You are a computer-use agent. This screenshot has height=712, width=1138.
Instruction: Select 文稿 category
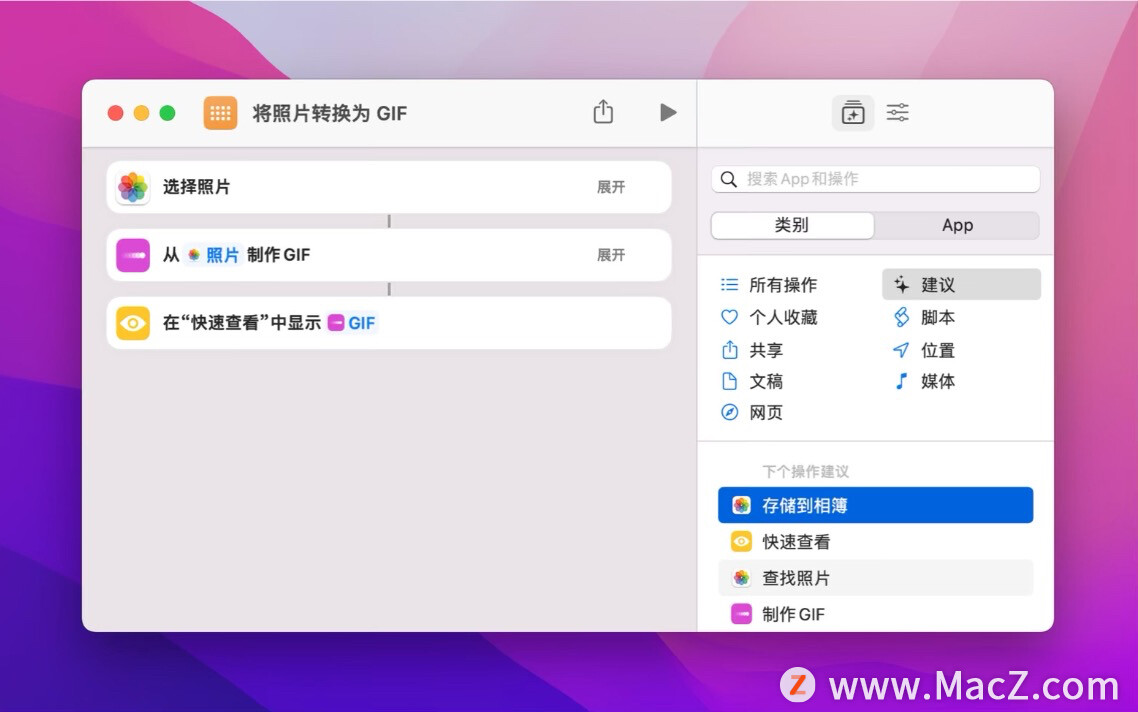pyautogui.click(x=766, y=381)
